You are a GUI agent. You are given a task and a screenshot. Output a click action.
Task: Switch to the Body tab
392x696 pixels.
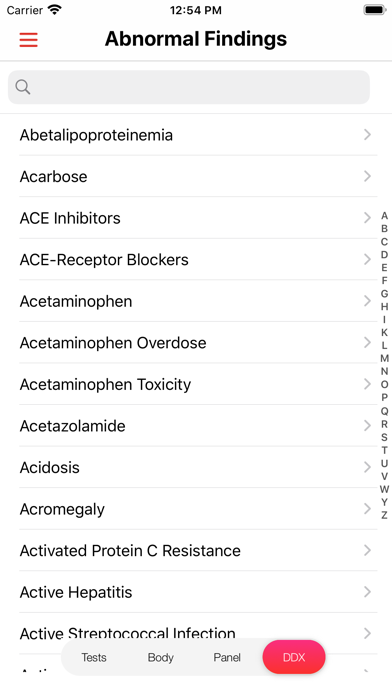(x=160, y=657)
